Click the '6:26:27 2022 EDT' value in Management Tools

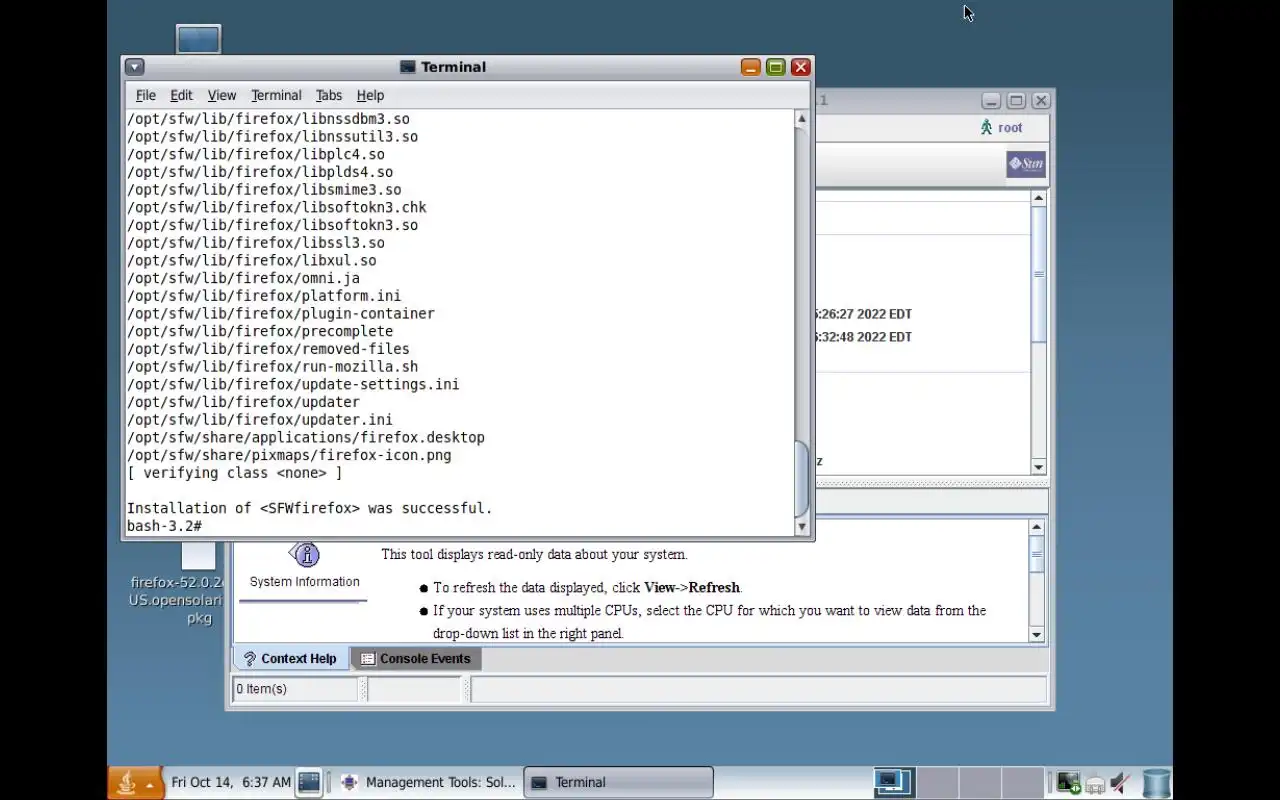(x=864, y=314)
